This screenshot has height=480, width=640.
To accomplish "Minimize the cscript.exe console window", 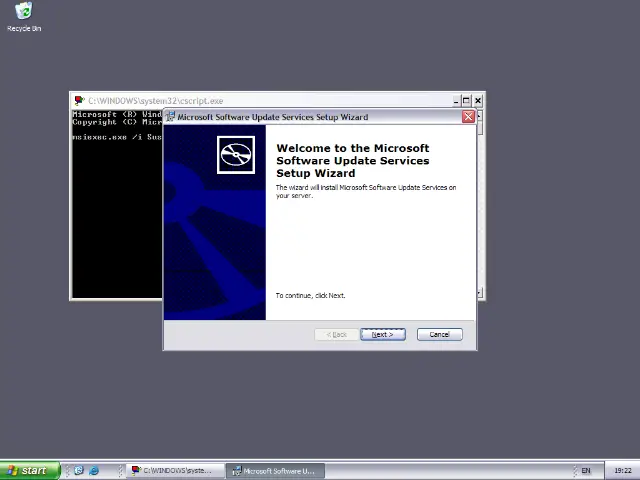I will 456,100.
